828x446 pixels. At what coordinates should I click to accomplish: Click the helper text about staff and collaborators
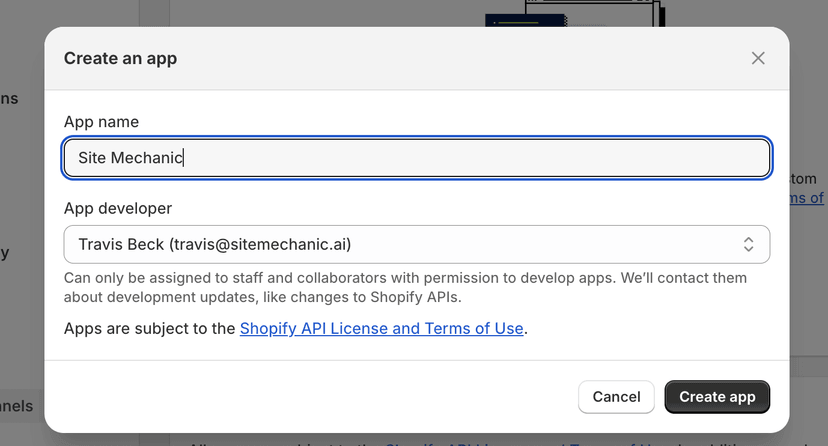(x=405, y=287)
